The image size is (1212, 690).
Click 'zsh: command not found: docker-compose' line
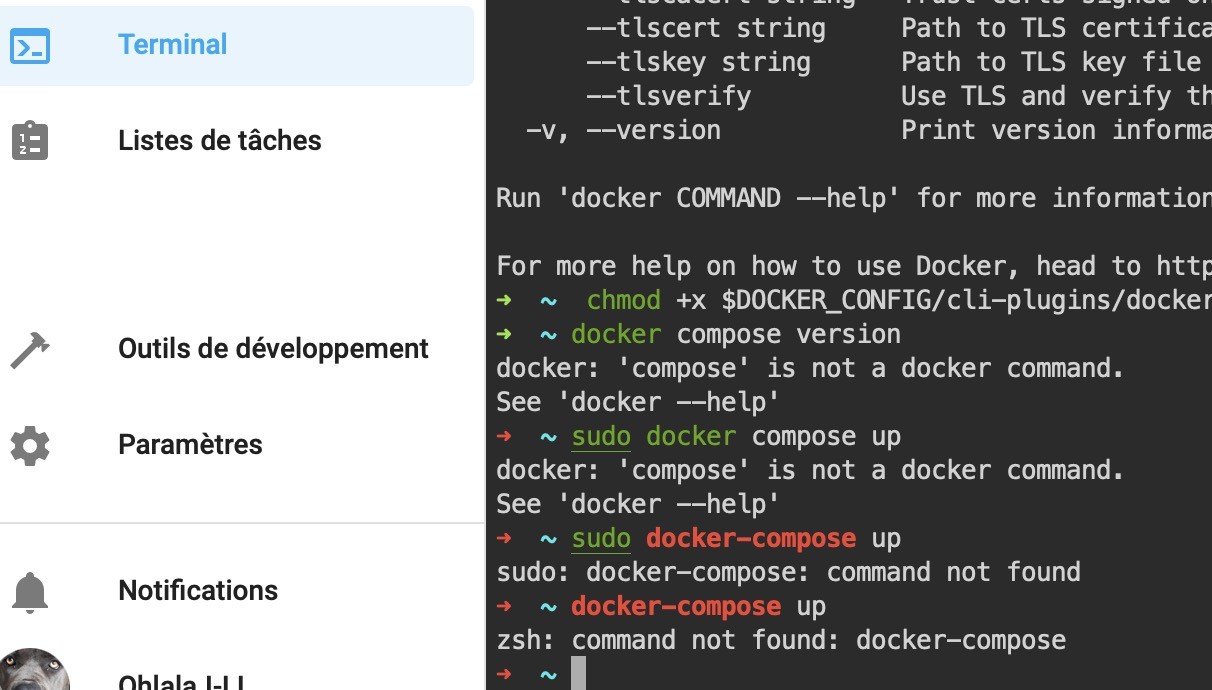pos(781,640)
